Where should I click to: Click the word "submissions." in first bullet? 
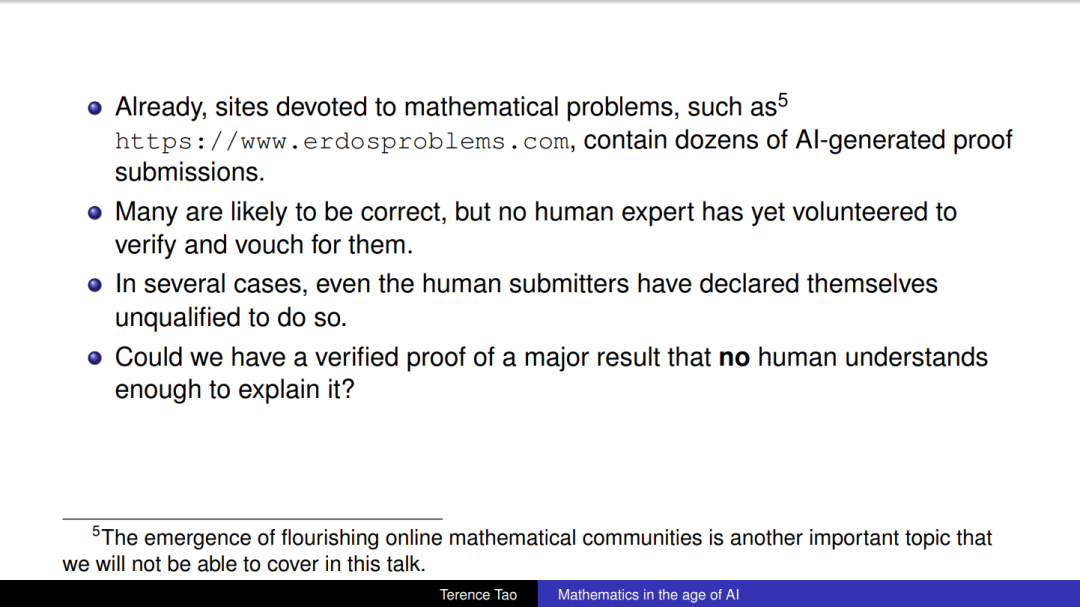click(189, 172)
